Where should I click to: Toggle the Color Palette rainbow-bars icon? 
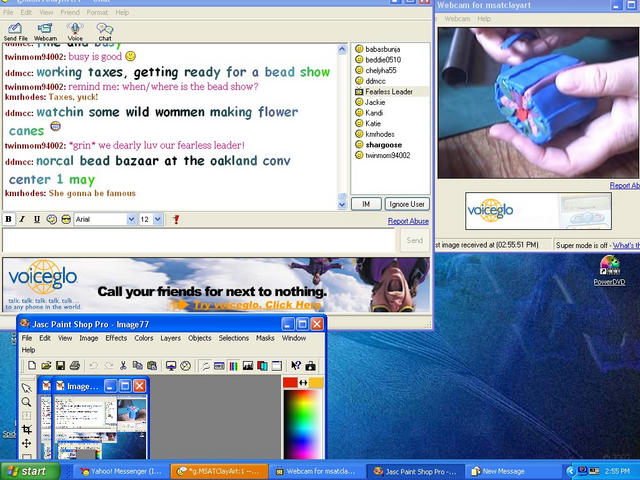pos(233,366)
